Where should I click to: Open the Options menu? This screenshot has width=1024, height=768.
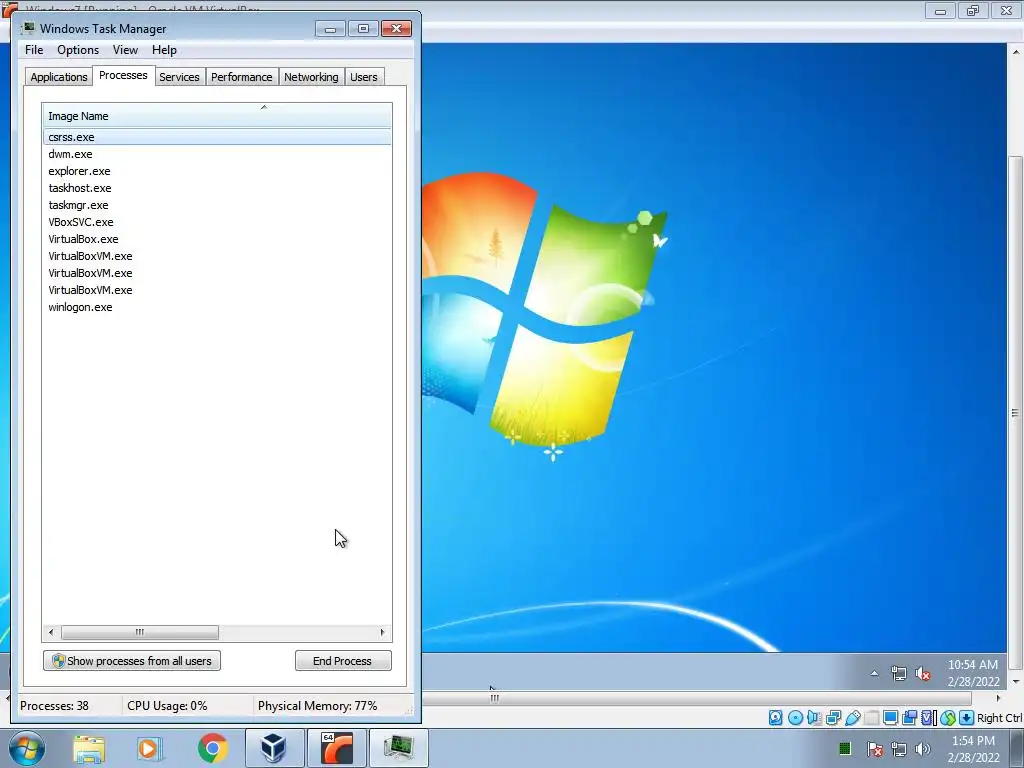coord(78,50)
